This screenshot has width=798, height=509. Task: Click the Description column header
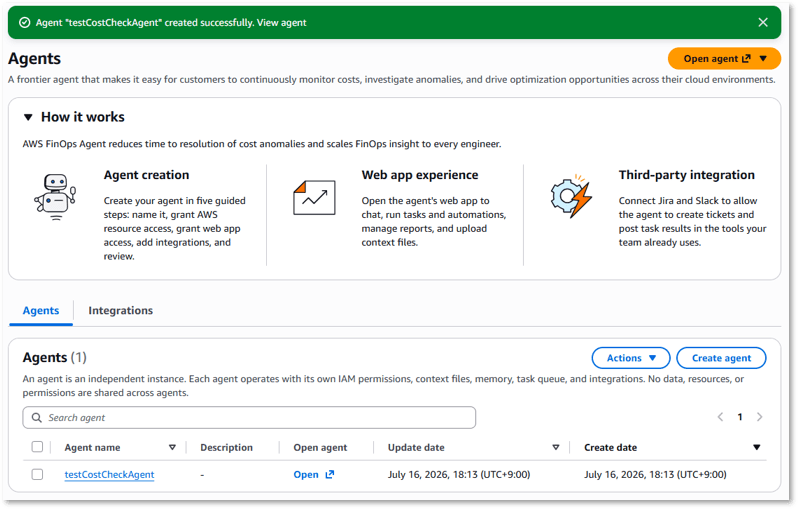coord(226,447)
